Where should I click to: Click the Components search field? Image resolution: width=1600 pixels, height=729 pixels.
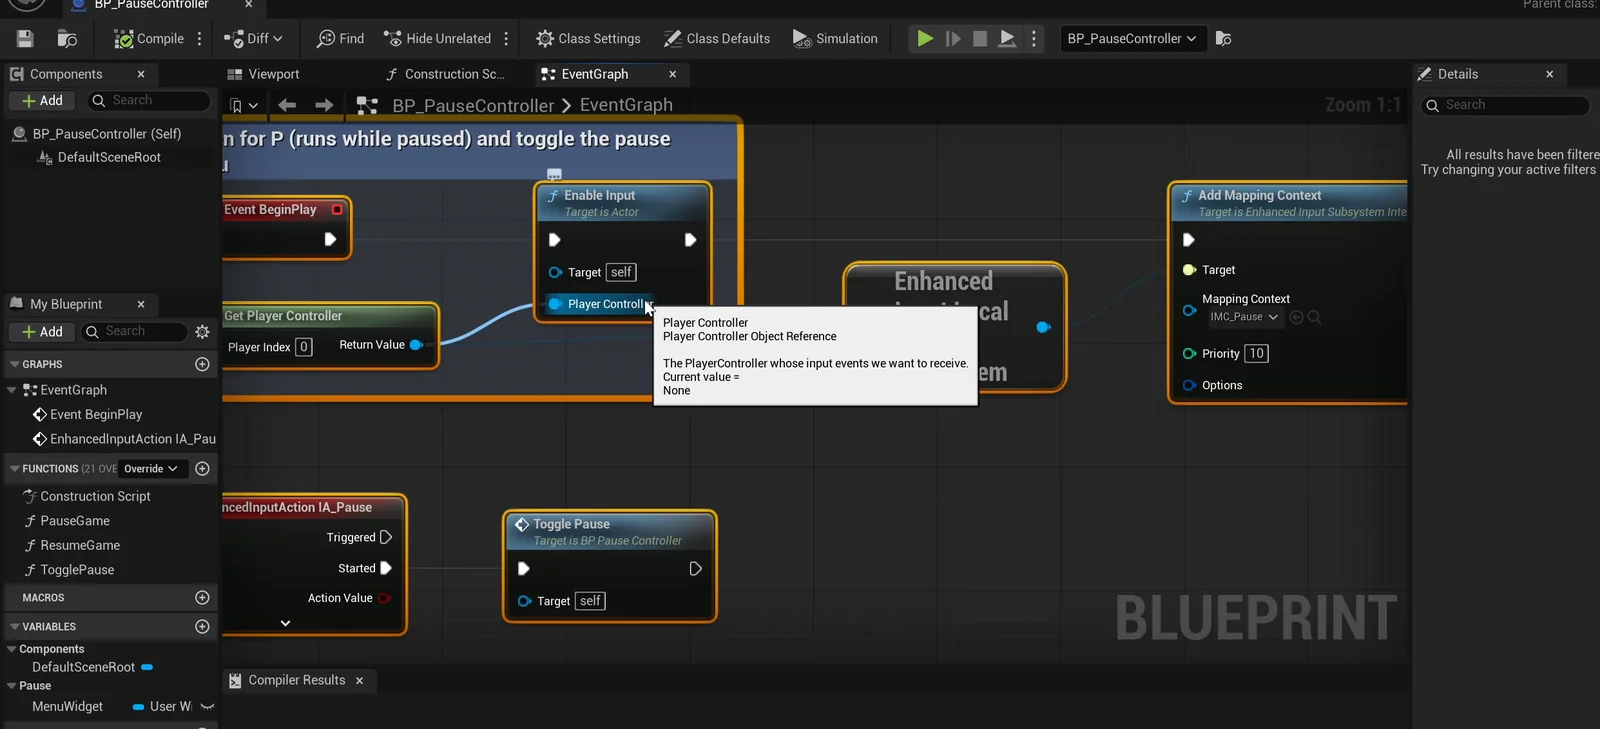pos(150,101)
